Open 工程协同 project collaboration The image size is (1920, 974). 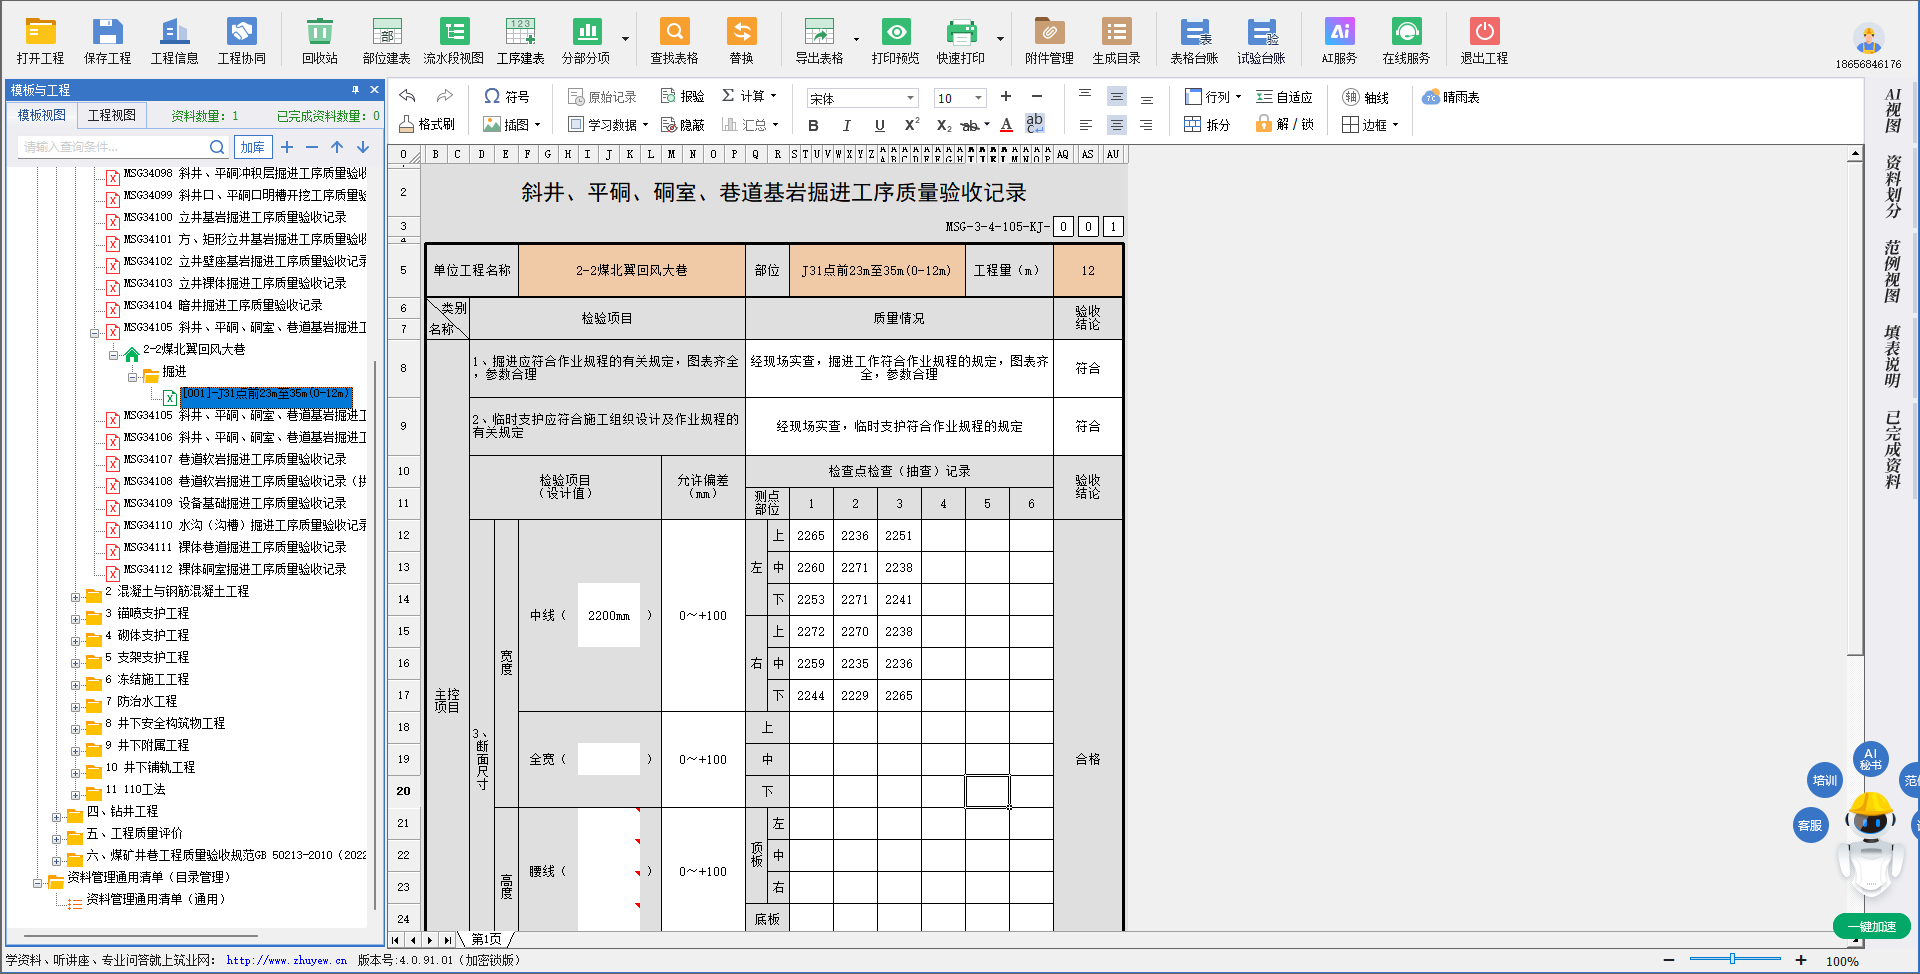[x=242, y=41]
